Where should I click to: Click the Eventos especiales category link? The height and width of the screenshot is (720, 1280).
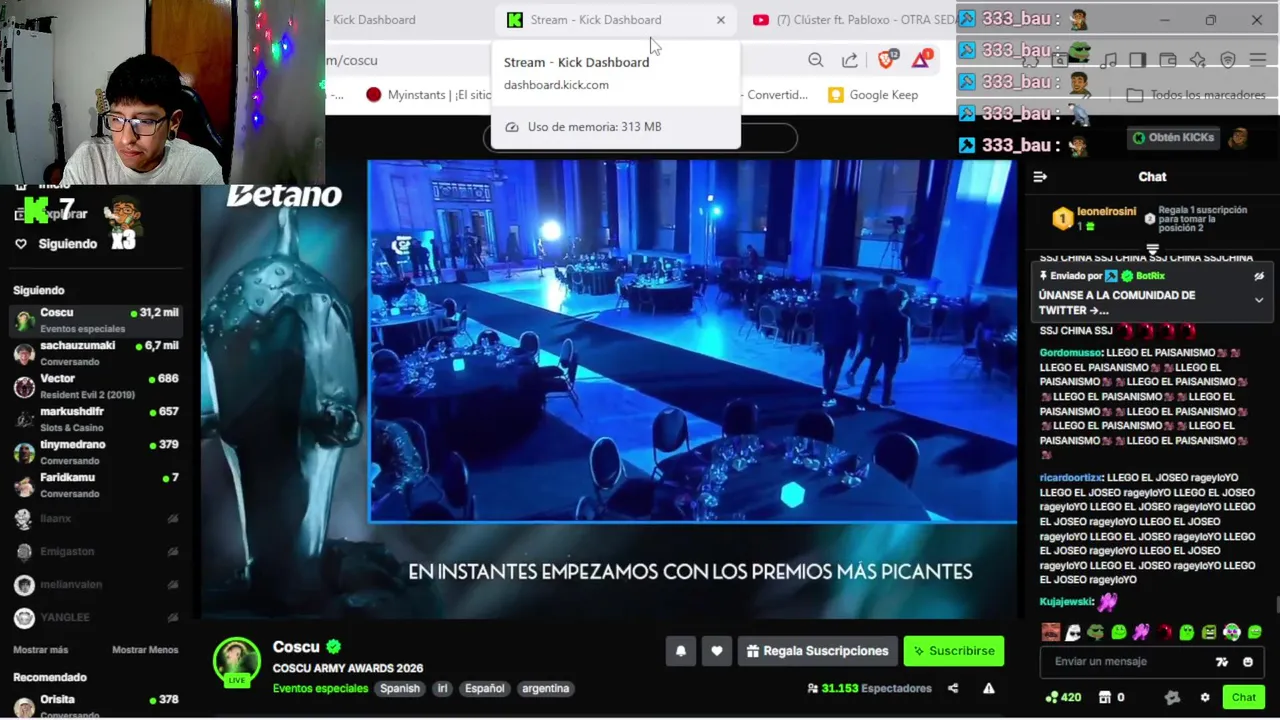(x=320, y=688)
